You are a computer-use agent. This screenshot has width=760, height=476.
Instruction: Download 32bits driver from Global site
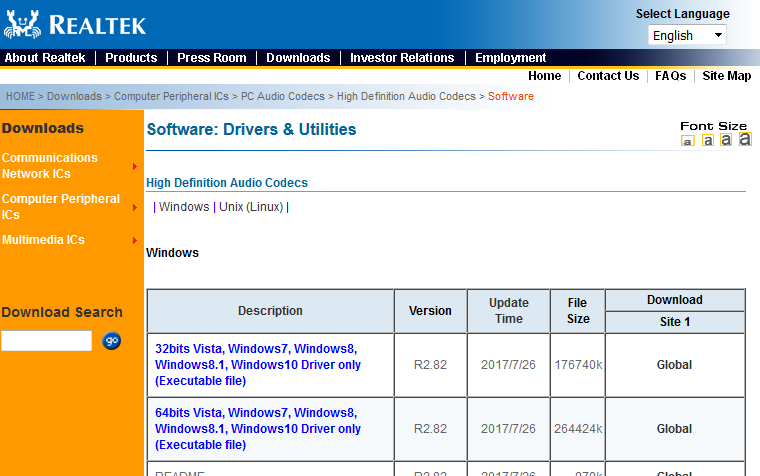pos(674,365)
